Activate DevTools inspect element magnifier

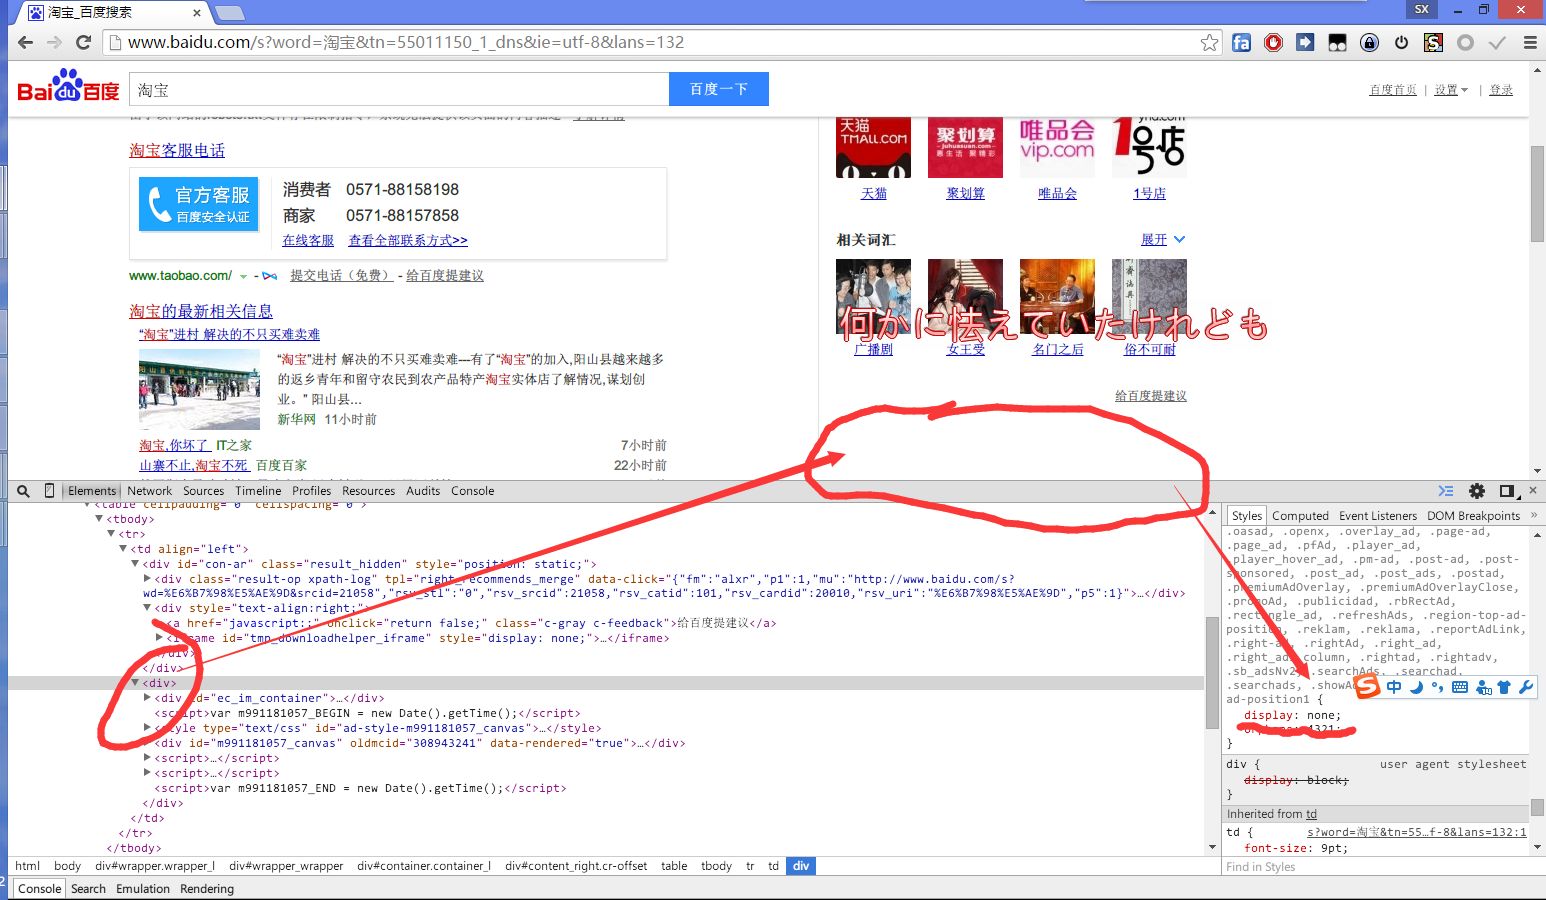(23, 491)
